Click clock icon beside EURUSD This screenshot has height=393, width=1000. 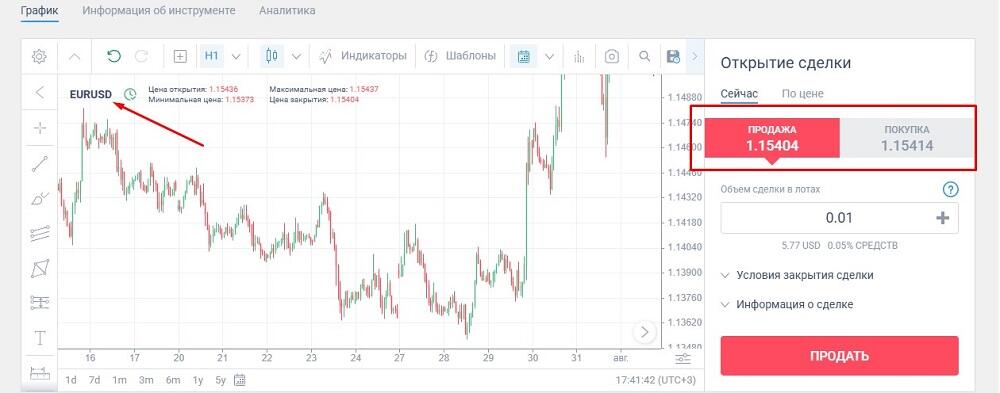(130, 94)
